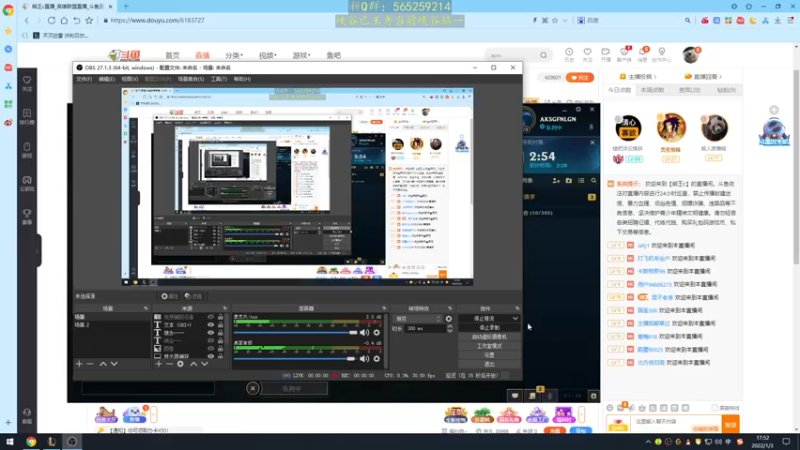Remove selected source with minus icon

169,364
